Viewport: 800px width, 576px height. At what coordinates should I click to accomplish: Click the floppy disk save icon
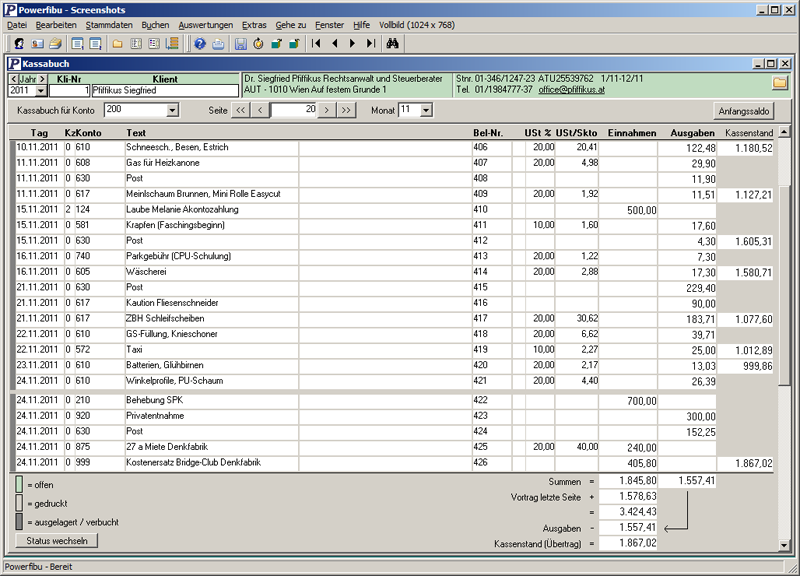pos(240,44)
